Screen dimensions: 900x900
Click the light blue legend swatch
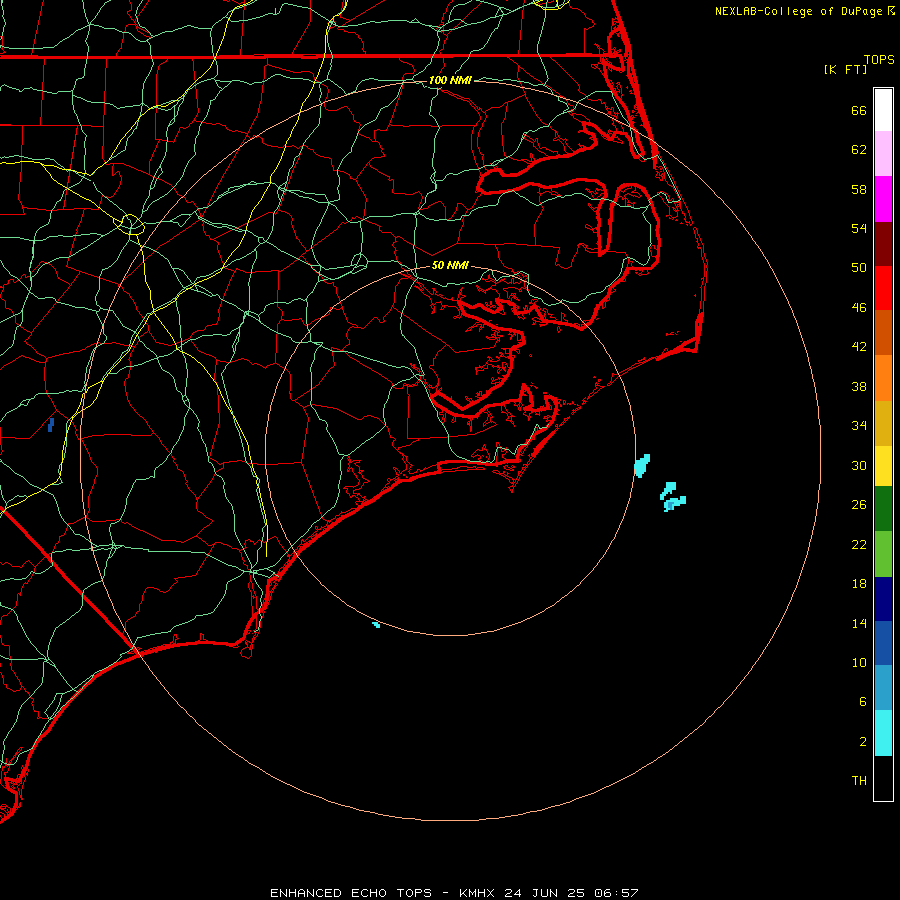tap(883, 687)
